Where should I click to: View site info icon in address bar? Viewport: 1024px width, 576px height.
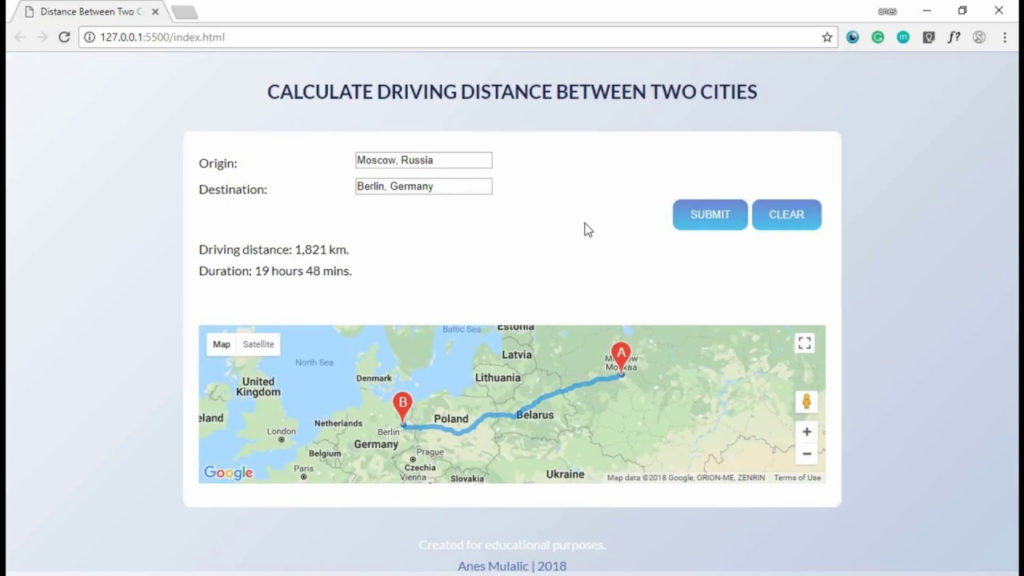[x=89, y=37]
